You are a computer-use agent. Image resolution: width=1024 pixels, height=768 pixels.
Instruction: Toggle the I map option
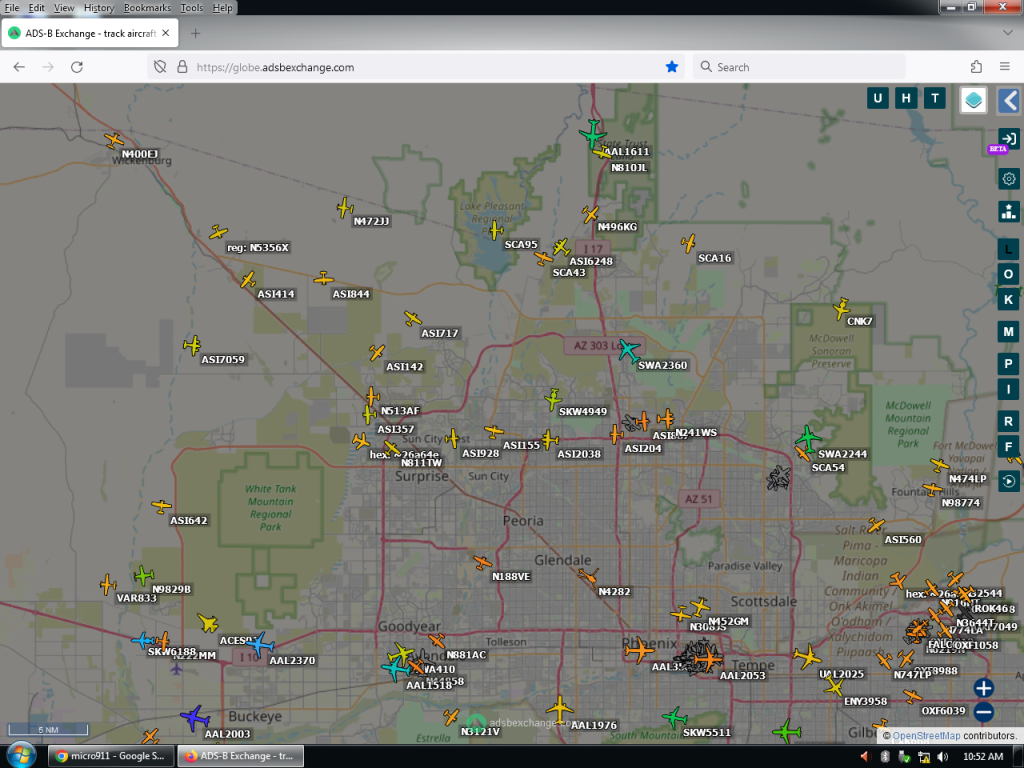tap(1008, 390)
